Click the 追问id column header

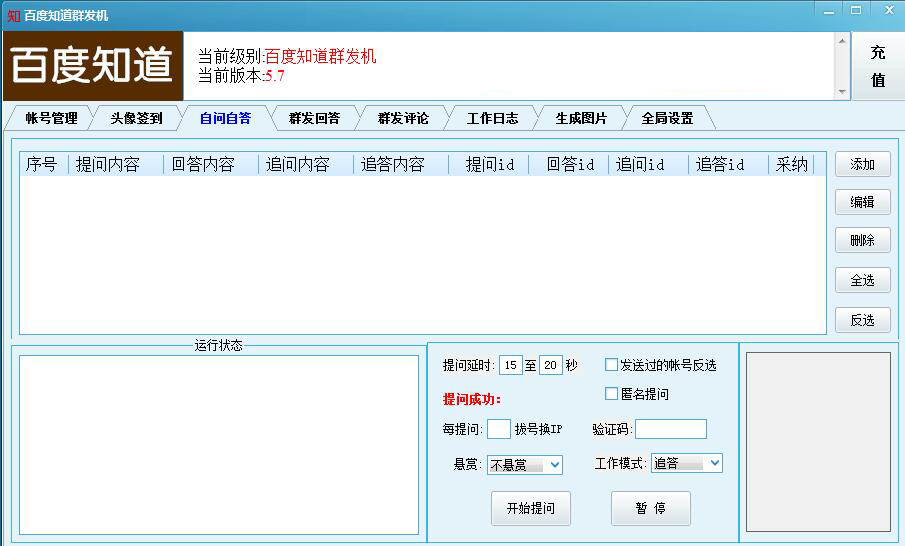[649, 164]
